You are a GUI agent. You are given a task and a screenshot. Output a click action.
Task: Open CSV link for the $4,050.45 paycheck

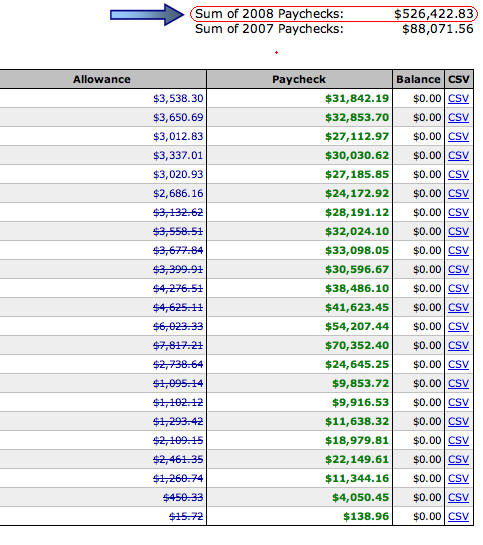click(458, 498)
